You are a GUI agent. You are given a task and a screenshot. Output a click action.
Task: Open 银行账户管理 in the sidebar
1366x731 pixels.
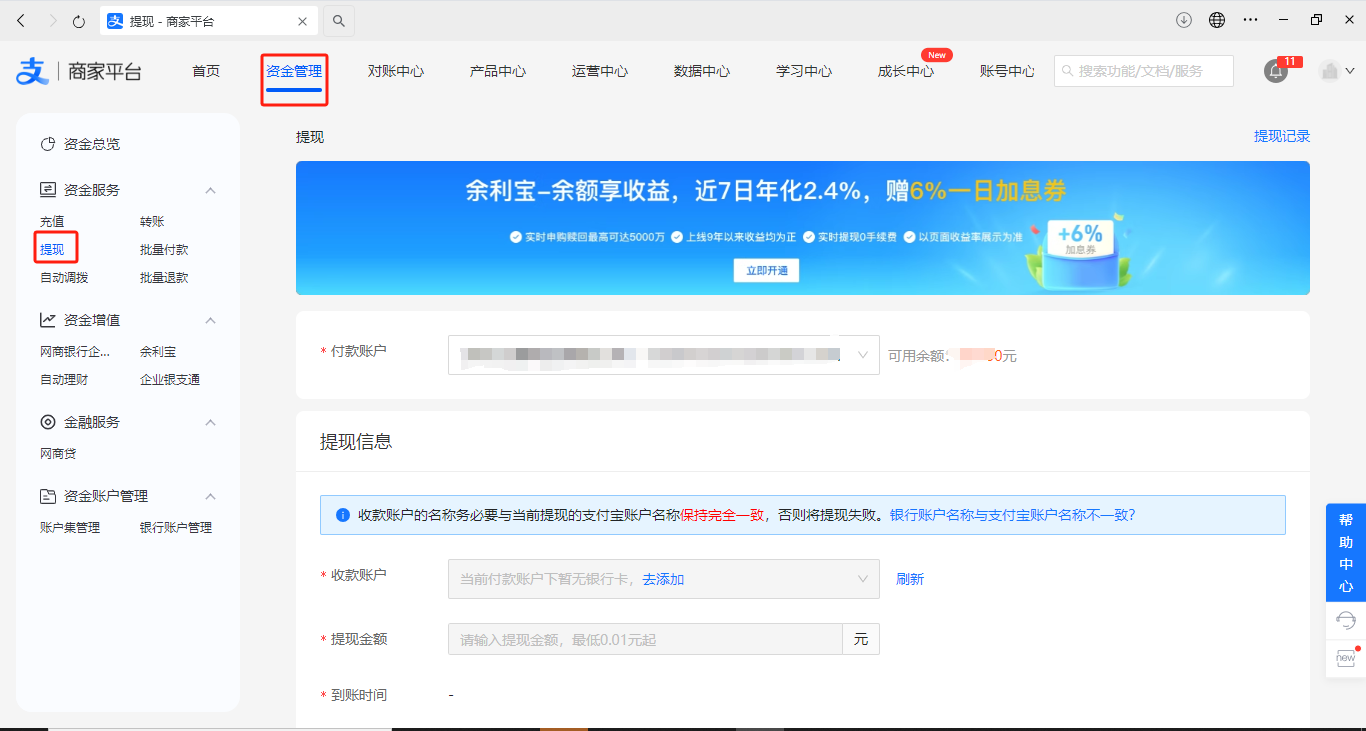click(x=176, y=528)
